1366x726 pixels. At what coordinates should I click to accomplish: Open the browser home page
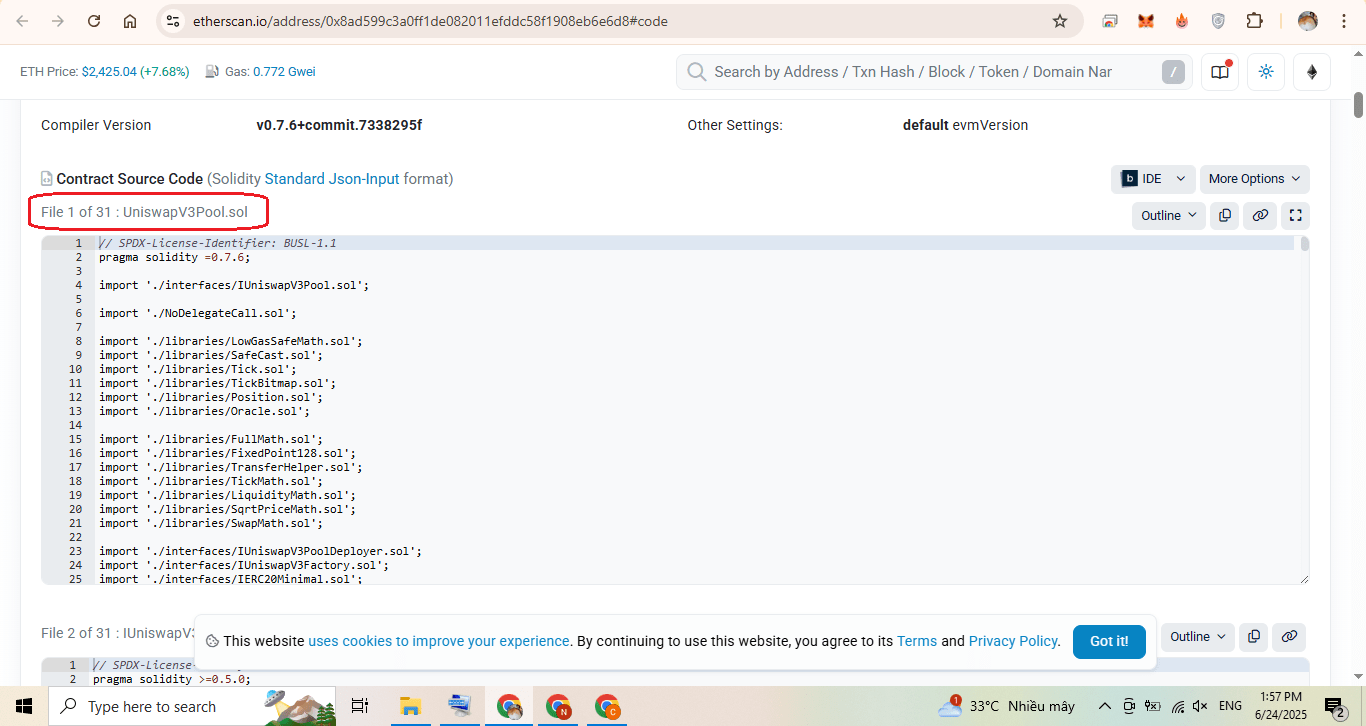click(130, 21)
